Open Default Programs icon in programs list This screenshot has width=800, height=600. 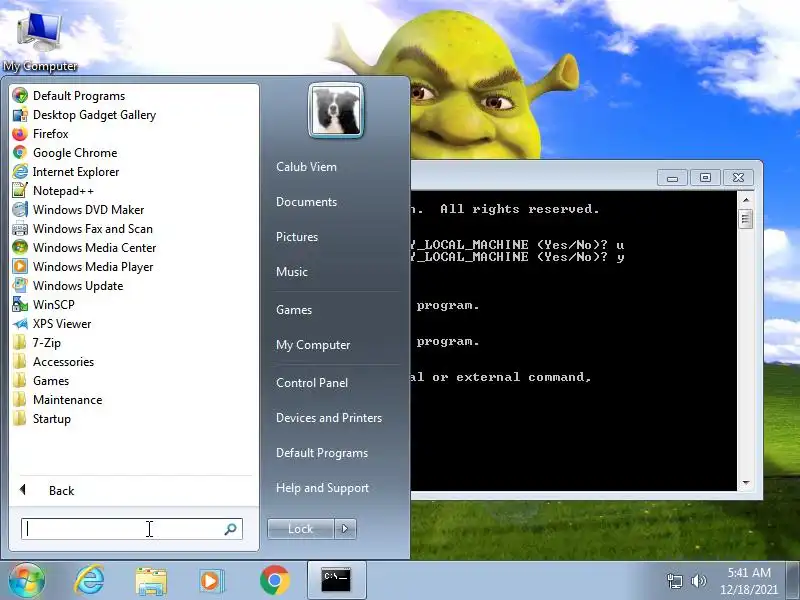20,95
